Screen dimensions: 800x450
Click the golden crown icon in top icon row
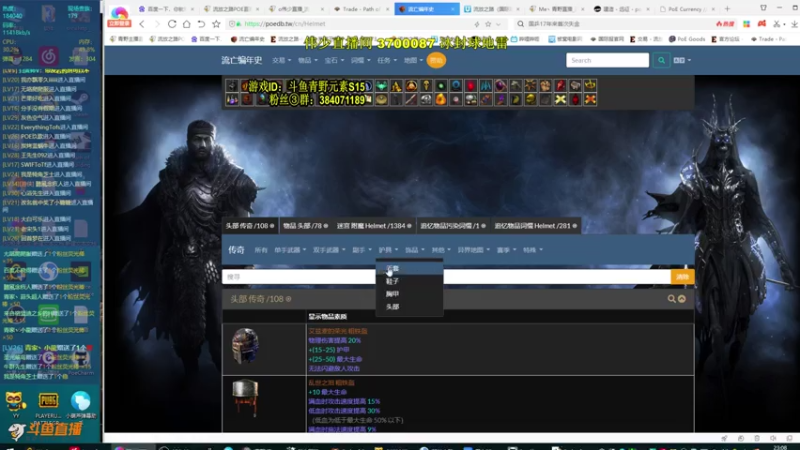point(590,85)
